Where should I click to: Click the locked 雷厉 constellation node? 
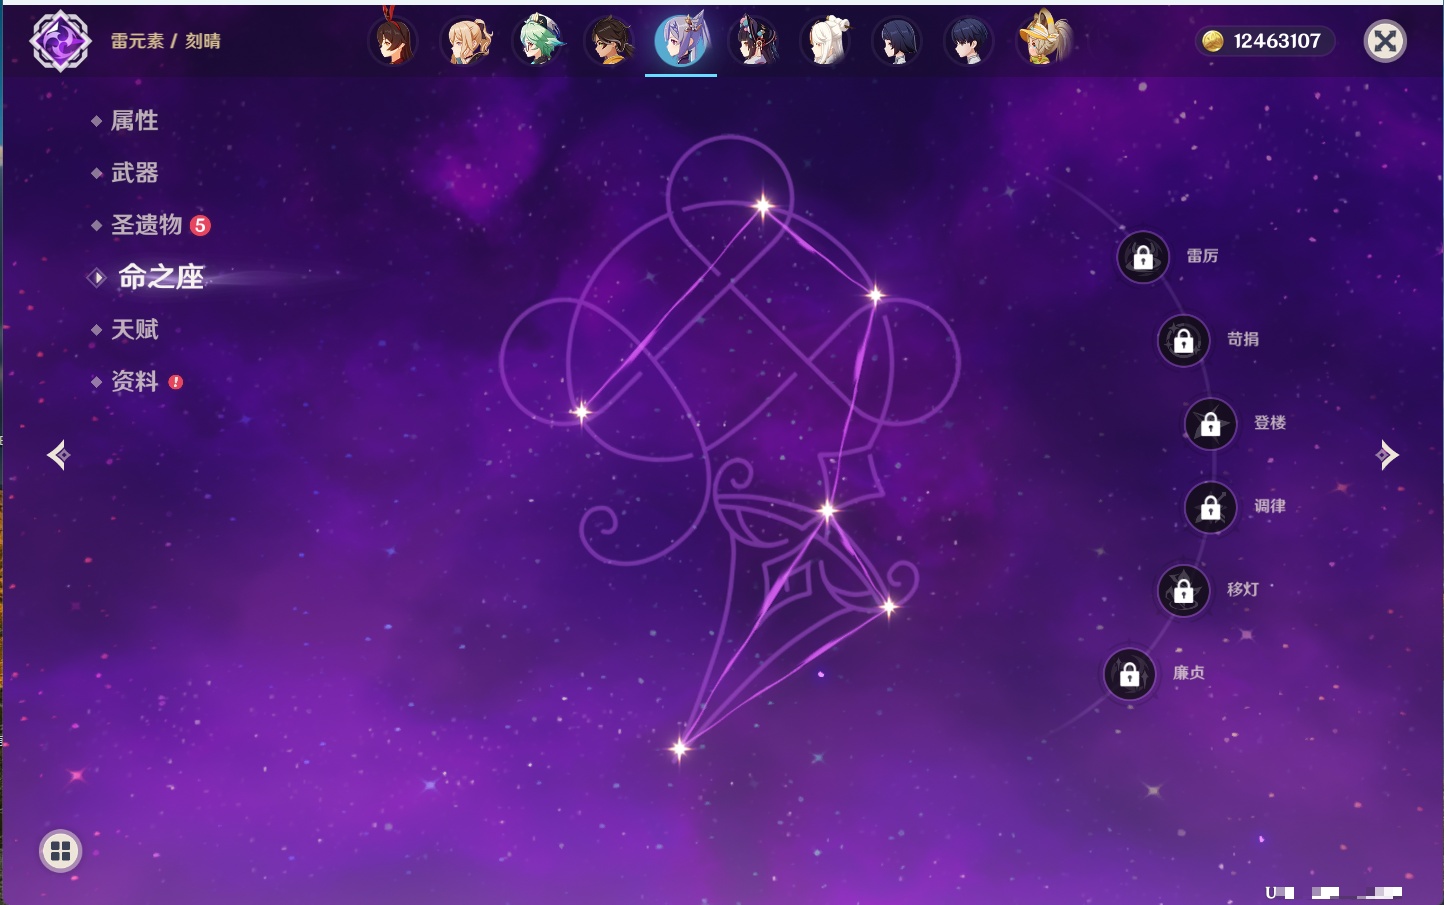[1143, 257]
